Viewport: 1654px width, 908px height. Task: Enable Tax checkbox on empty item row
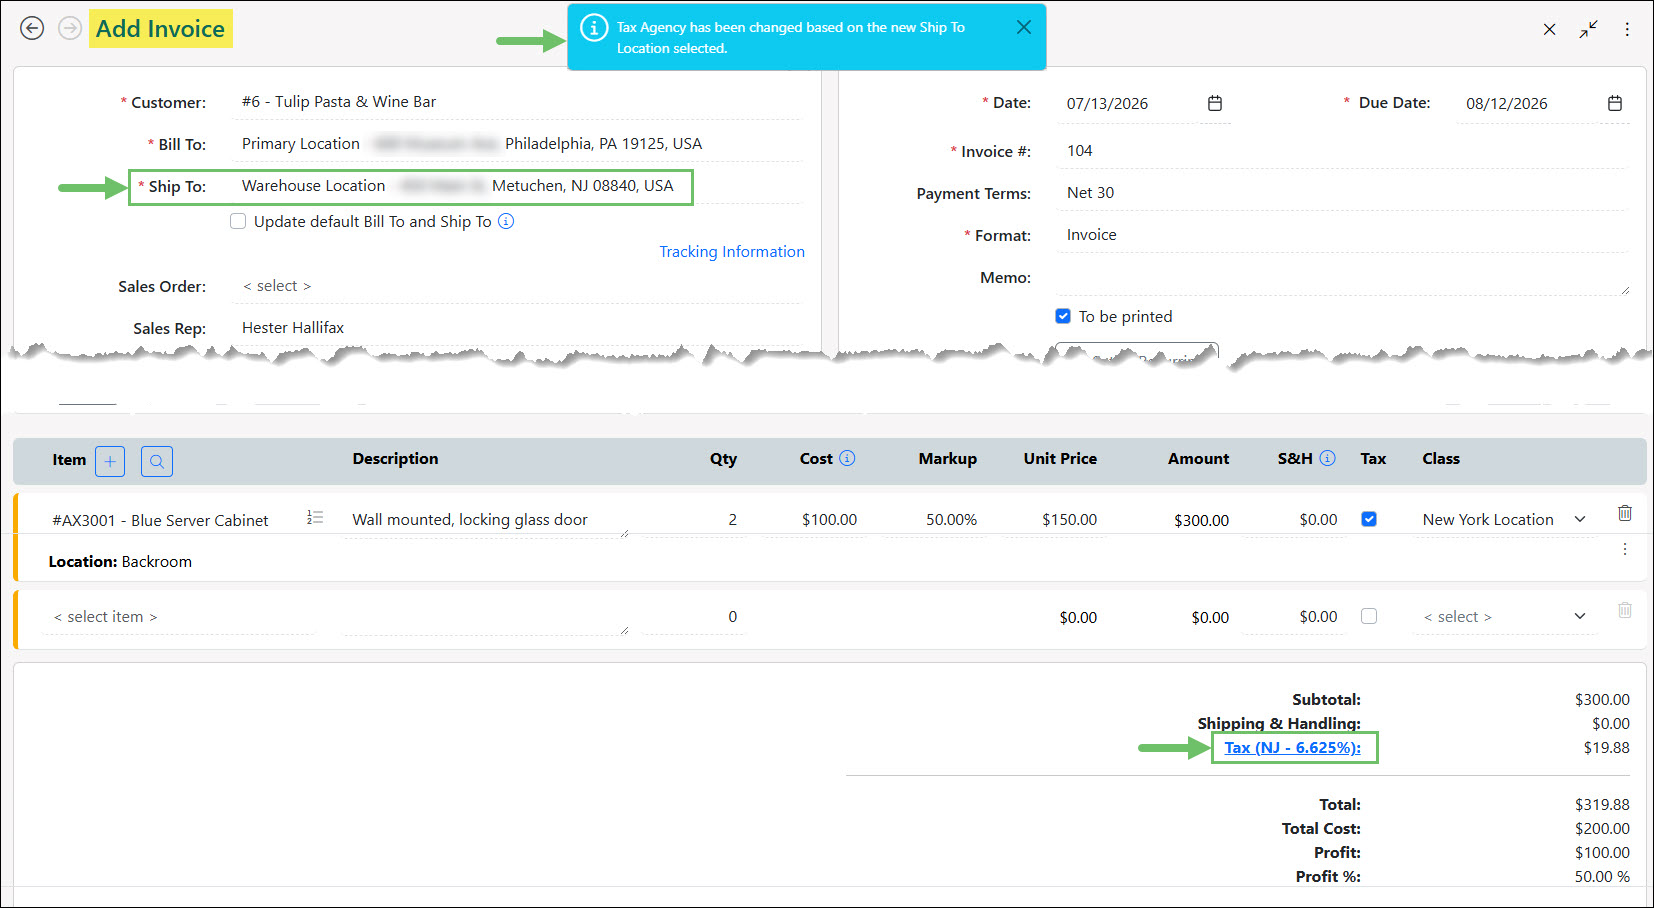tap(1369, 616)
